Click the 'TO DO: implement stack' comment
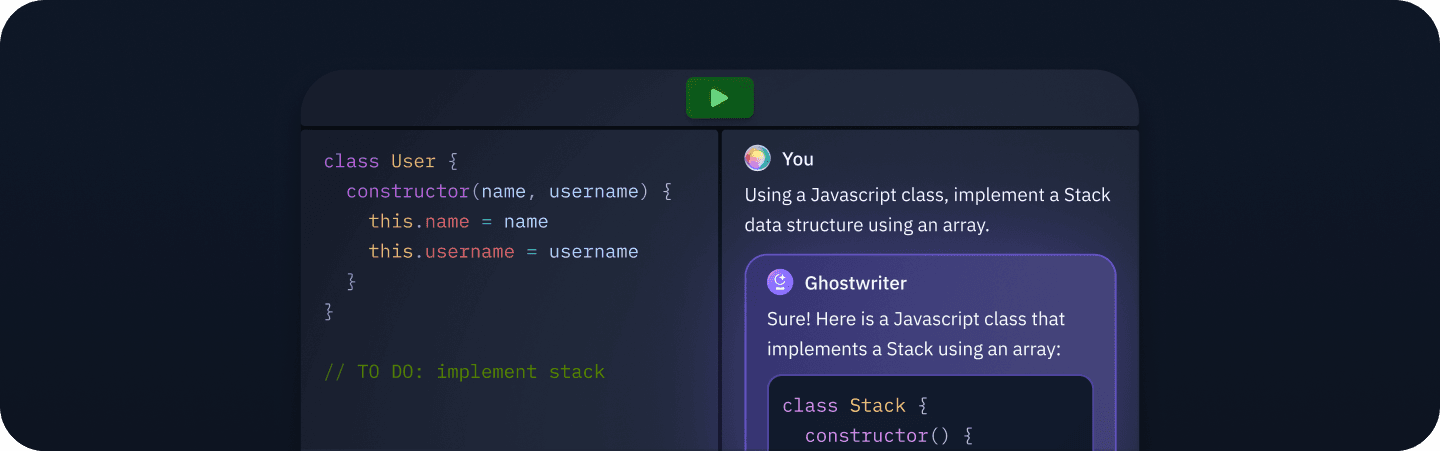Screen dimensions: 1440x451 pos(465,372)
